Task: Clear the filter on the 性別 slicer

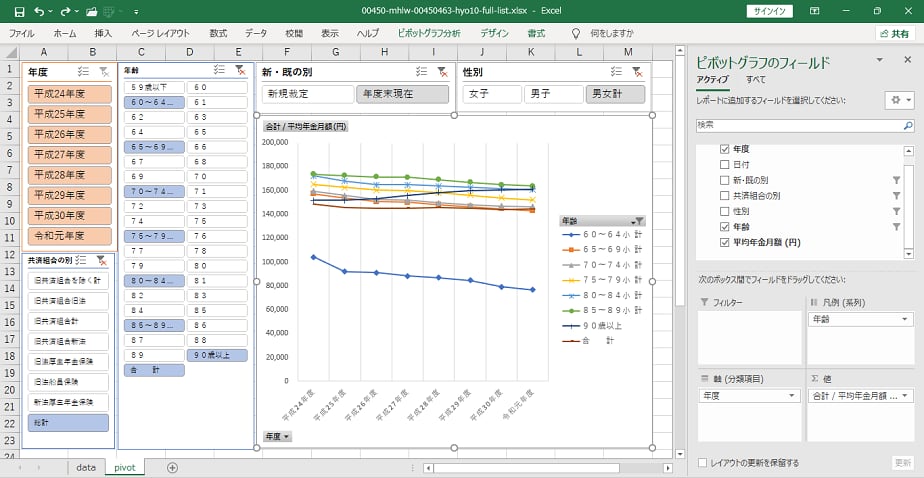Action: point(637,72)
